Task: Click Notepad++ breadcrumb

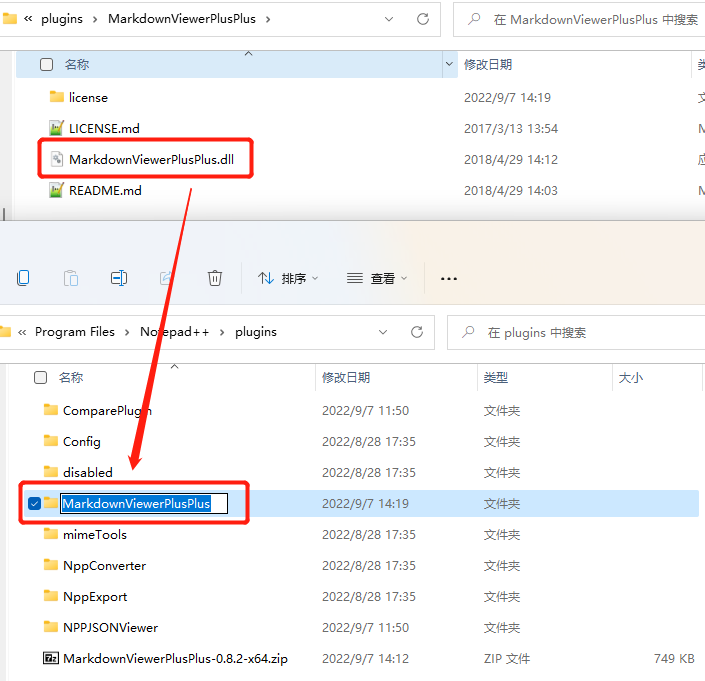Action: click(x=174, y=332)
